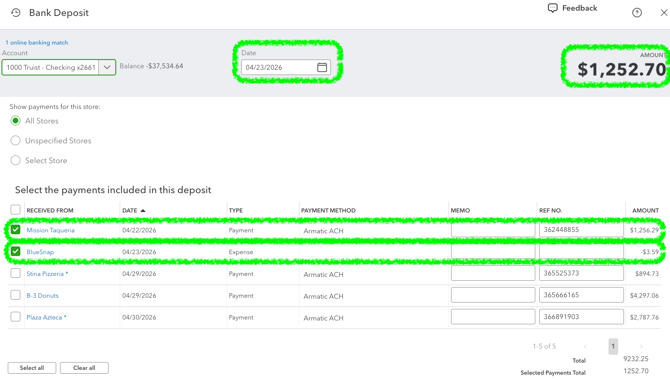Screen dimensions: 670x380
Task: Click the Select all button
Action: [x=32, y=368]
